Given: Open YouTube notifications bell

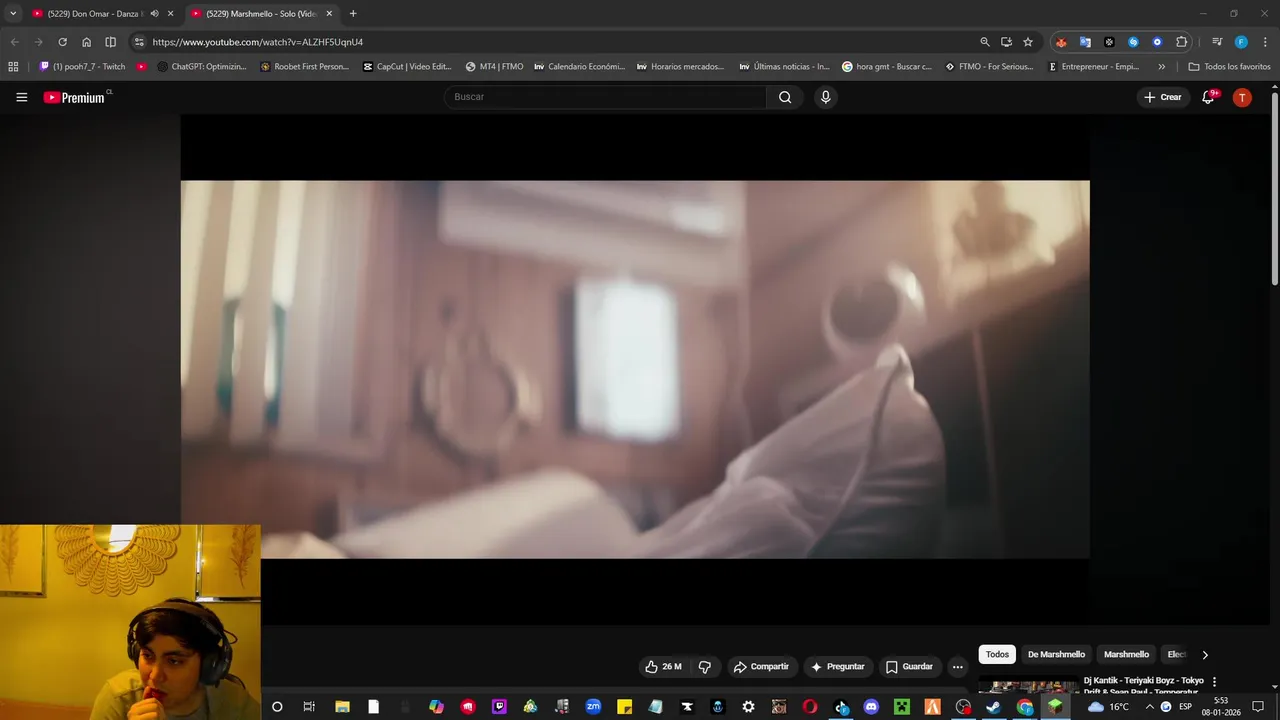Looking at the screenshot, I should coord(1208,97).
